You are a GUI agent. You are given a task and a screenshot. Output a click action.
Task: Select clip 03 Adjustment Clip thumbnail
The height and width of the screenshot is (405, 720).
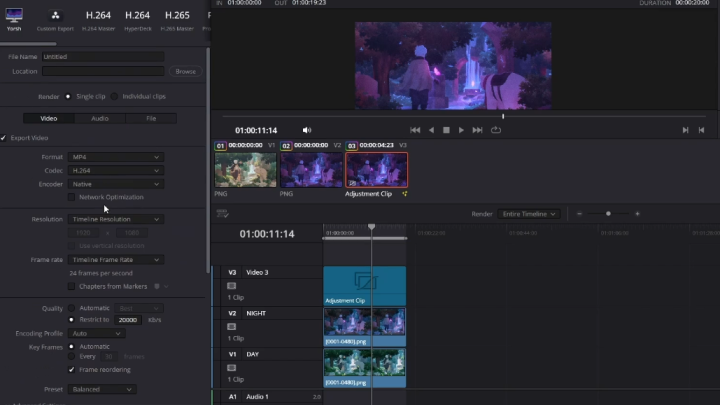click(377, 170)
